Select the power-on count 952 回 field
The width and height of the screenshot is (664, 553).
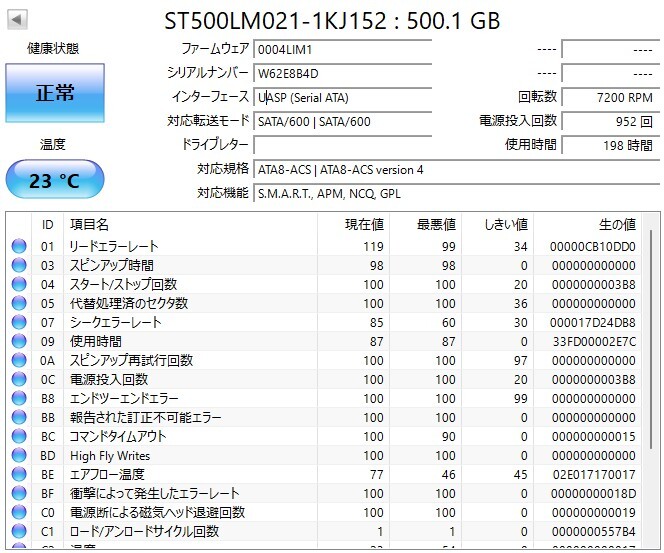click(x=611, y=122)
